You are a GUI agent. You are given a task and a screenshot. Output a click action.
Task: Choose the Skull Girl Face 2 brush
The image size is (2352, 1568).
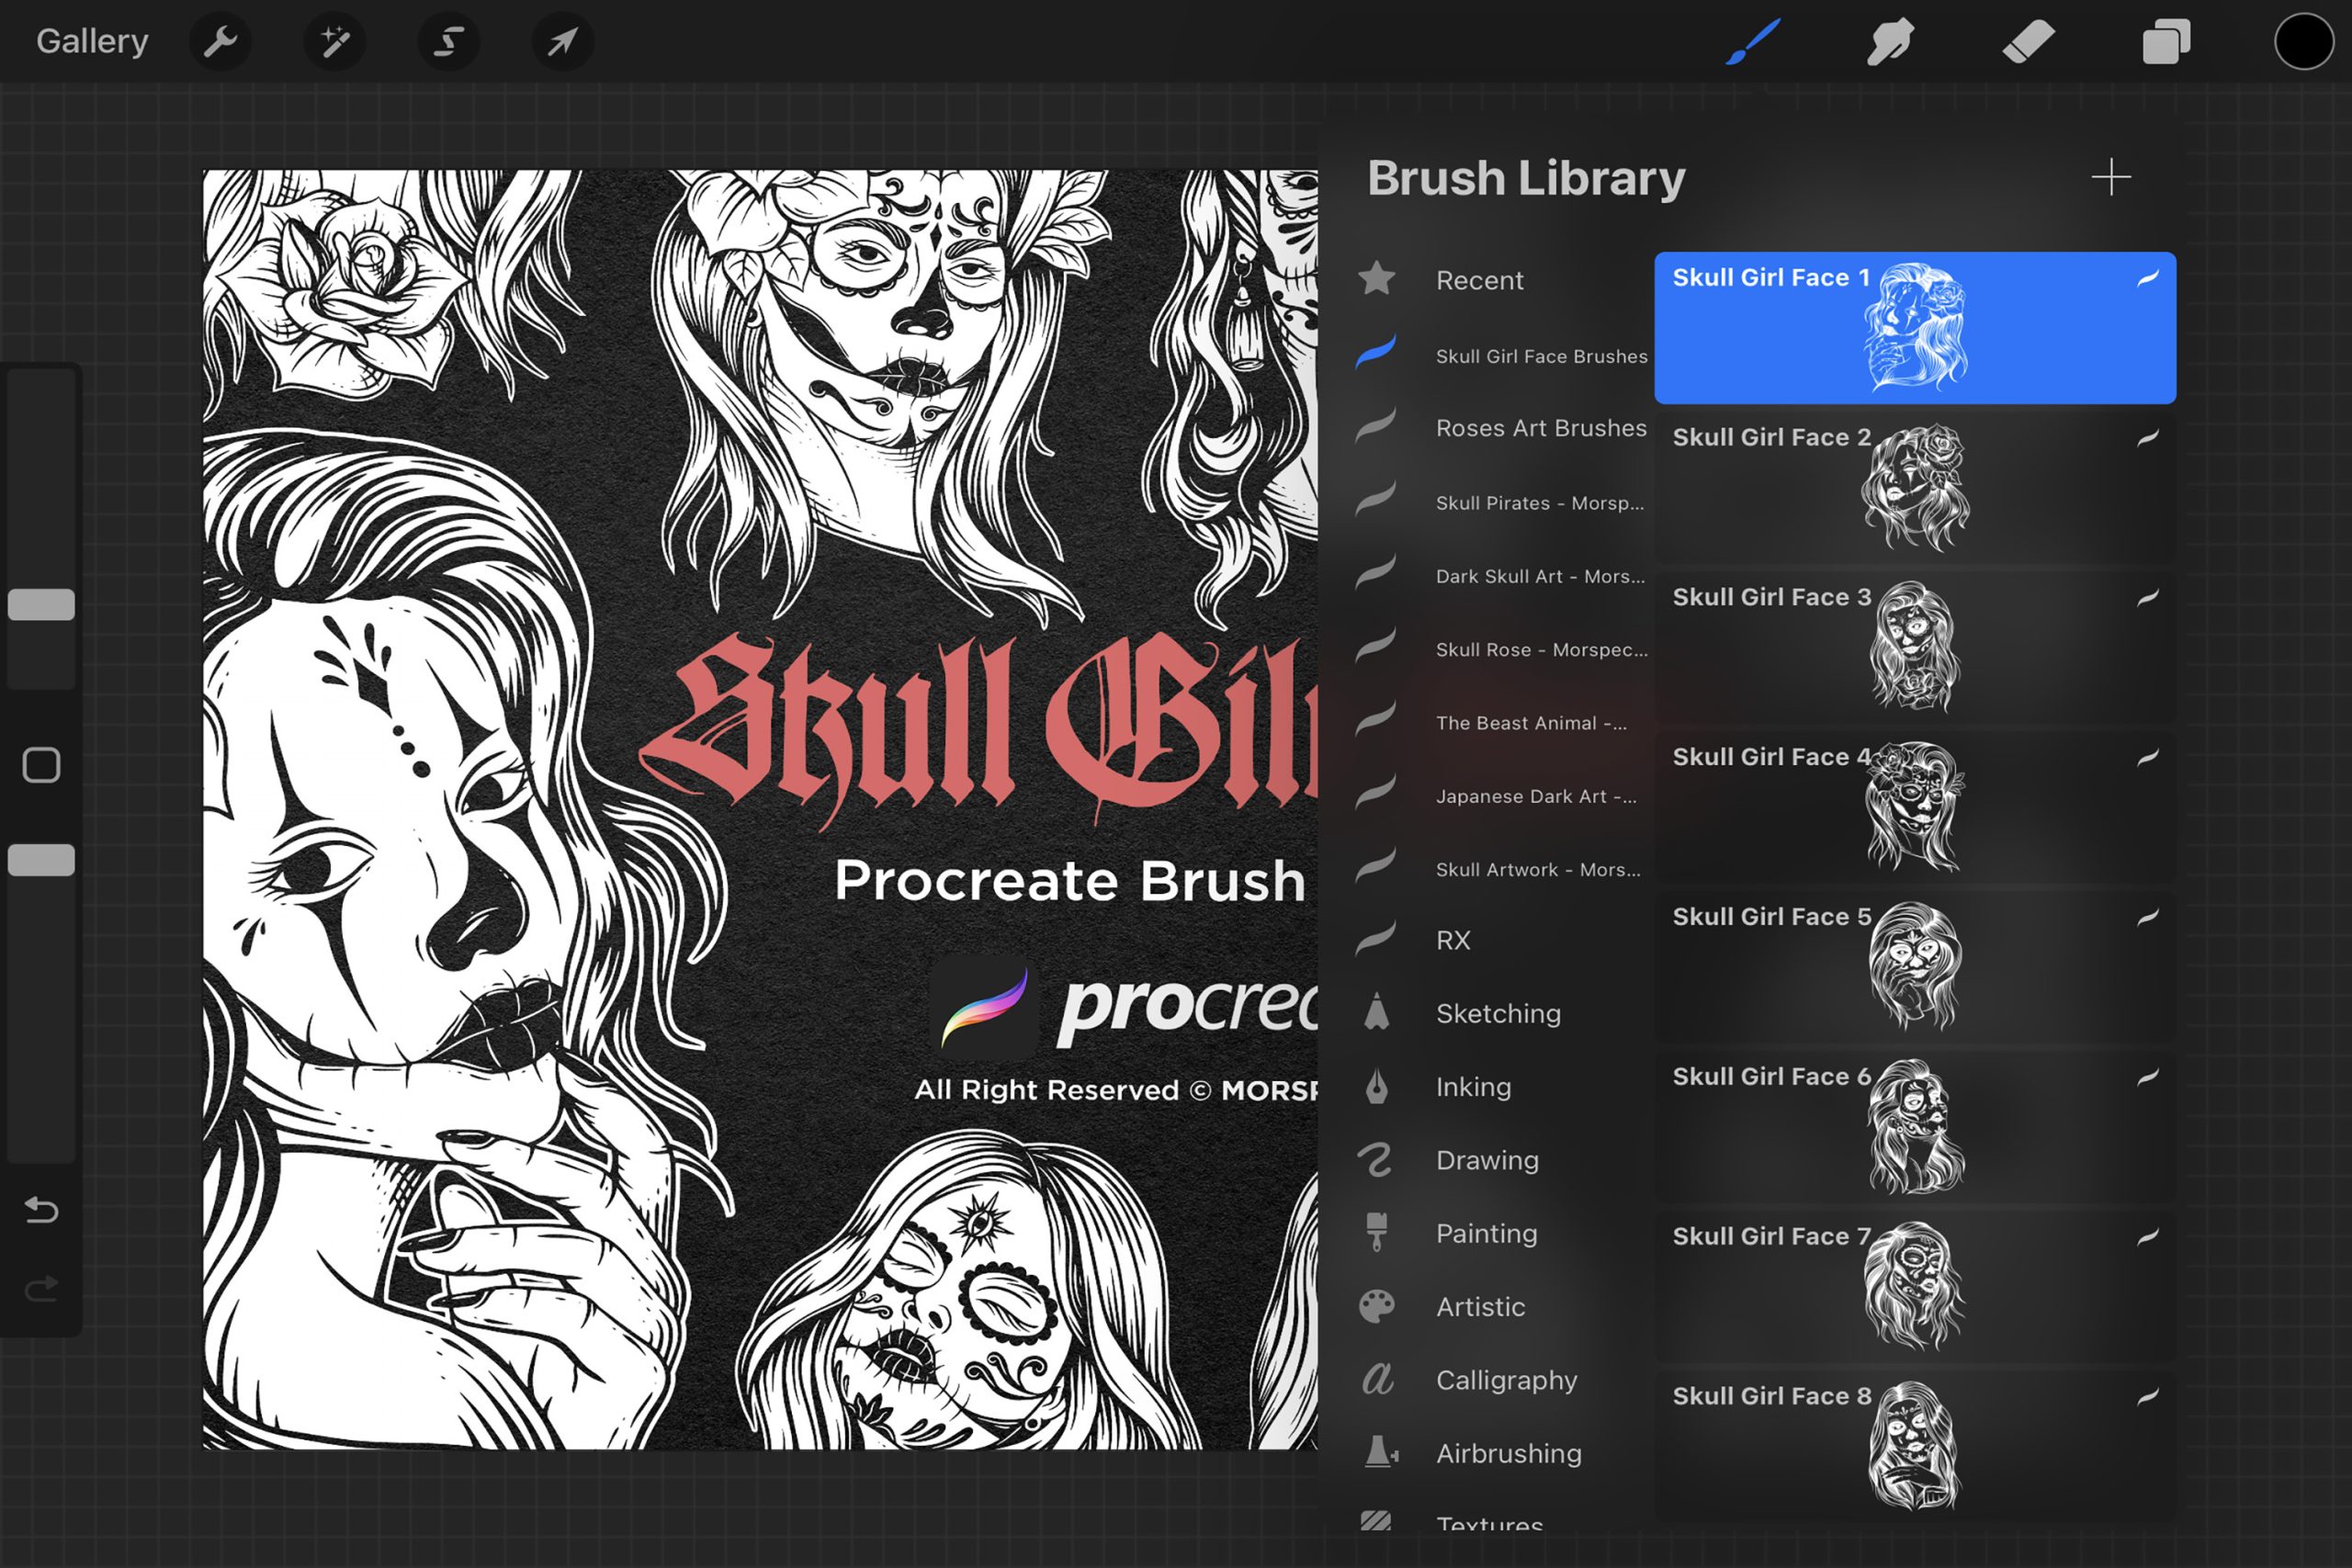pyautogui.click(x=1915, y=487)
